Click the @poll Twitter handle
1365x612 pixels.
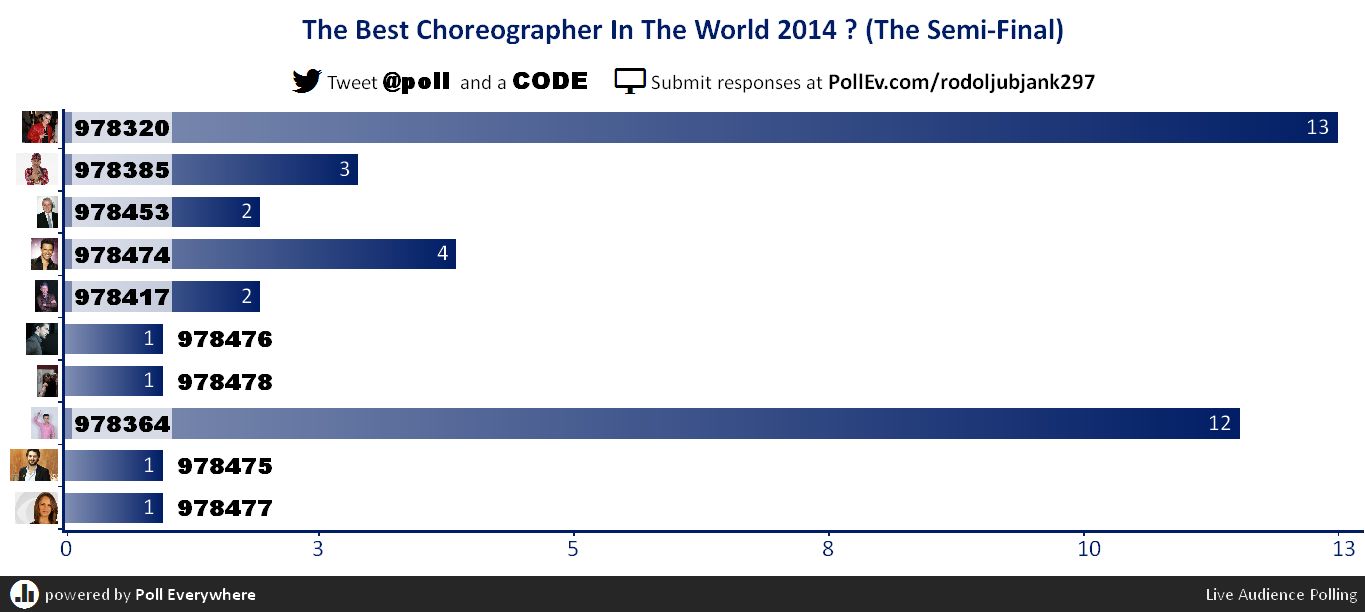click(416, 82)
